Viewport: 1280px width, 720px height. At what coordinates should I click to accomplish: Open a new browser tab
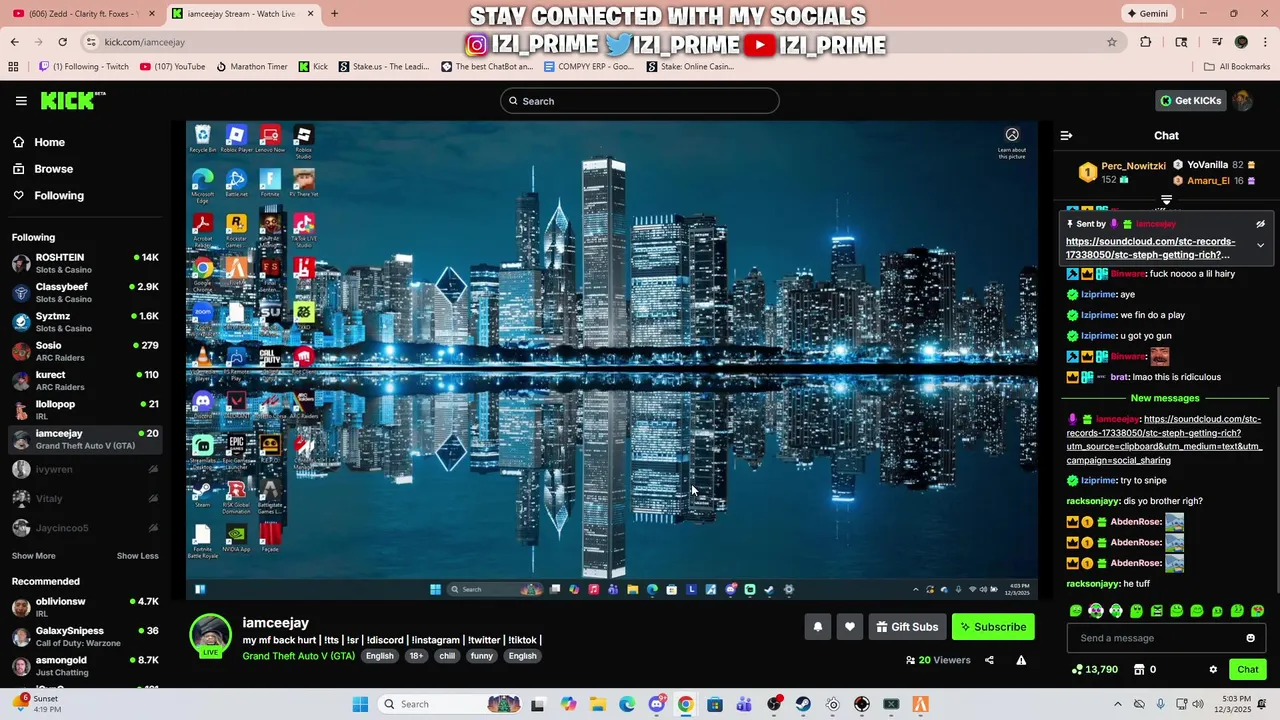click(x=334, y=14)
